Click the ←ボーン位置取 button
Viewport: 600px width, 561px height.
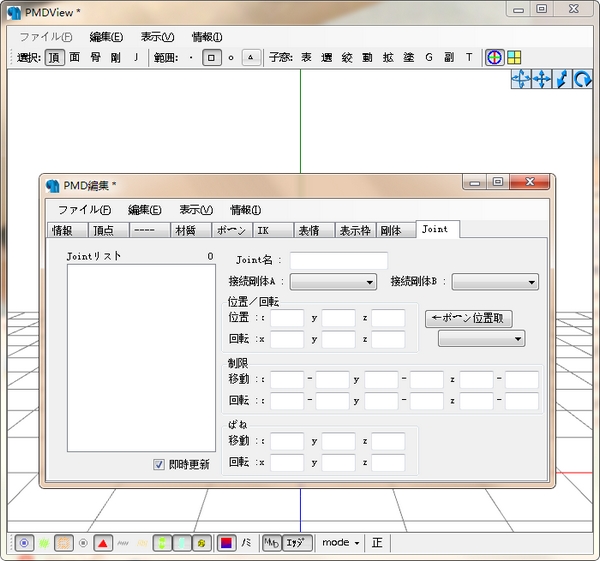tap(469, 318)
